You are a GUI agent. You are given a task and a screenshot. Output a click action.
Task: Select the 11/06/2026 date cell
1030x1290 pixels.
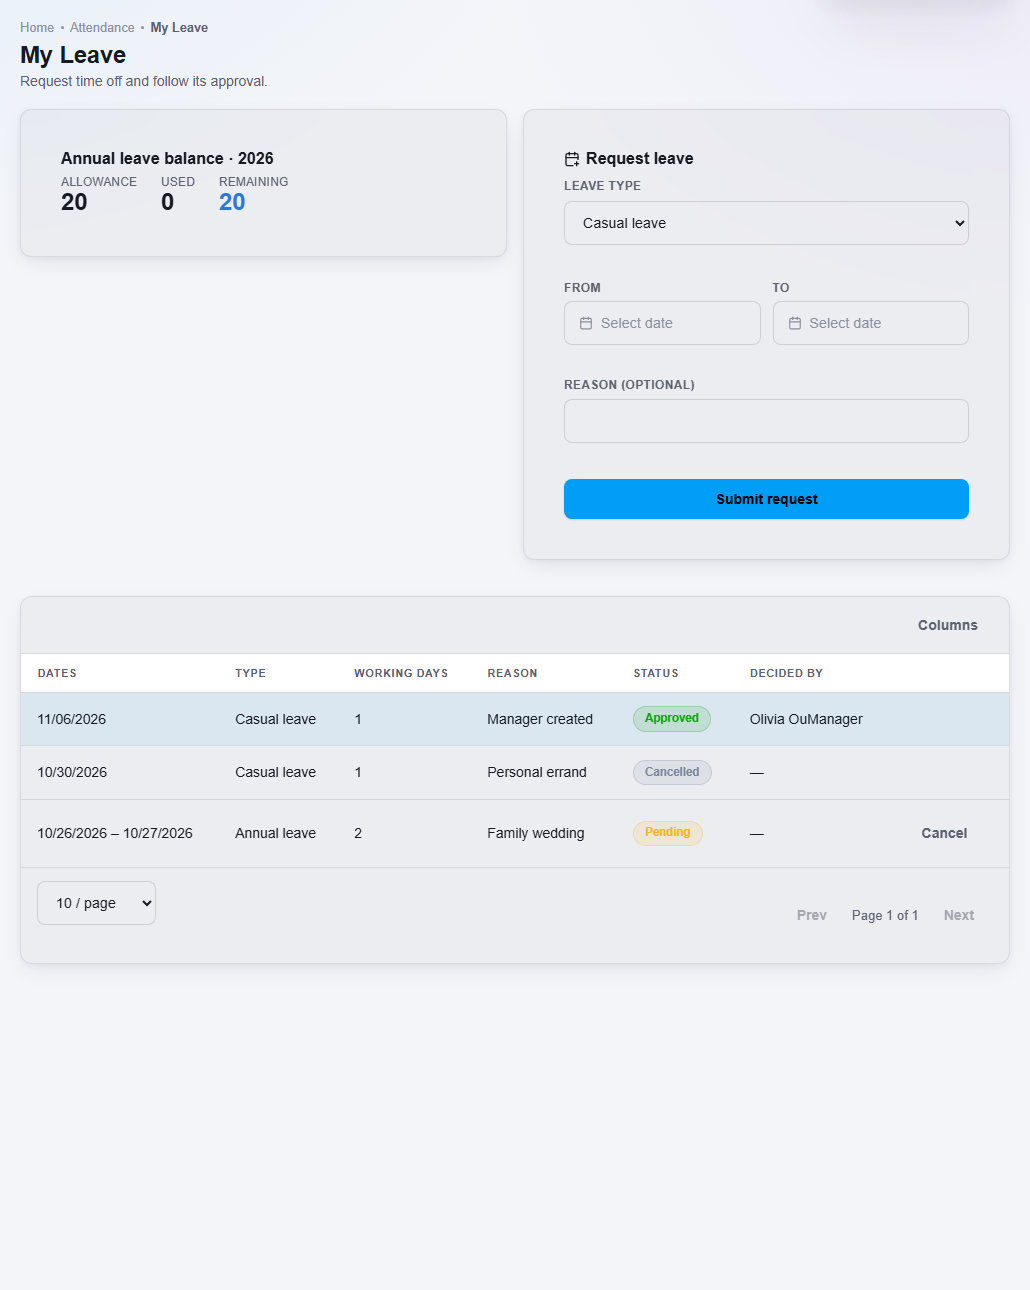[x=72, y=719]
